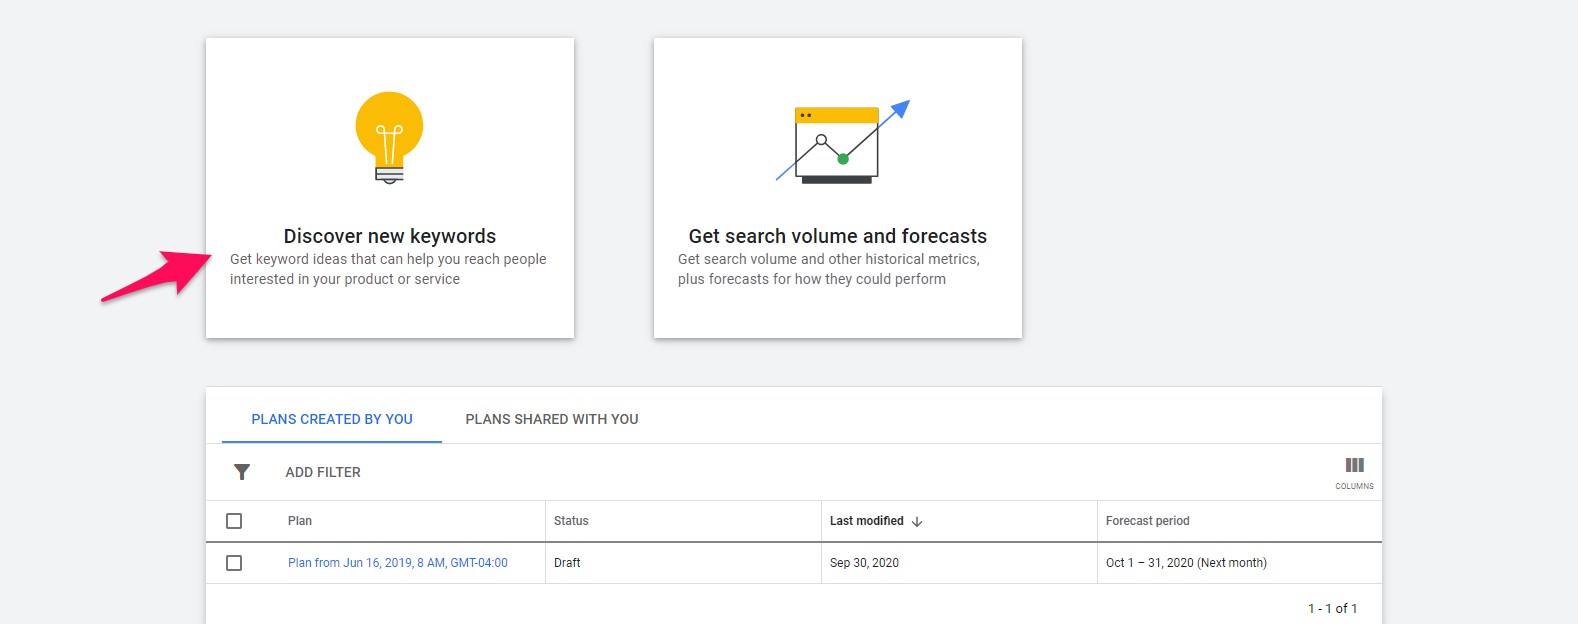The image size is (1578, 624).
Task: Click the Draft status cell
Action: [x=567, y=563]
